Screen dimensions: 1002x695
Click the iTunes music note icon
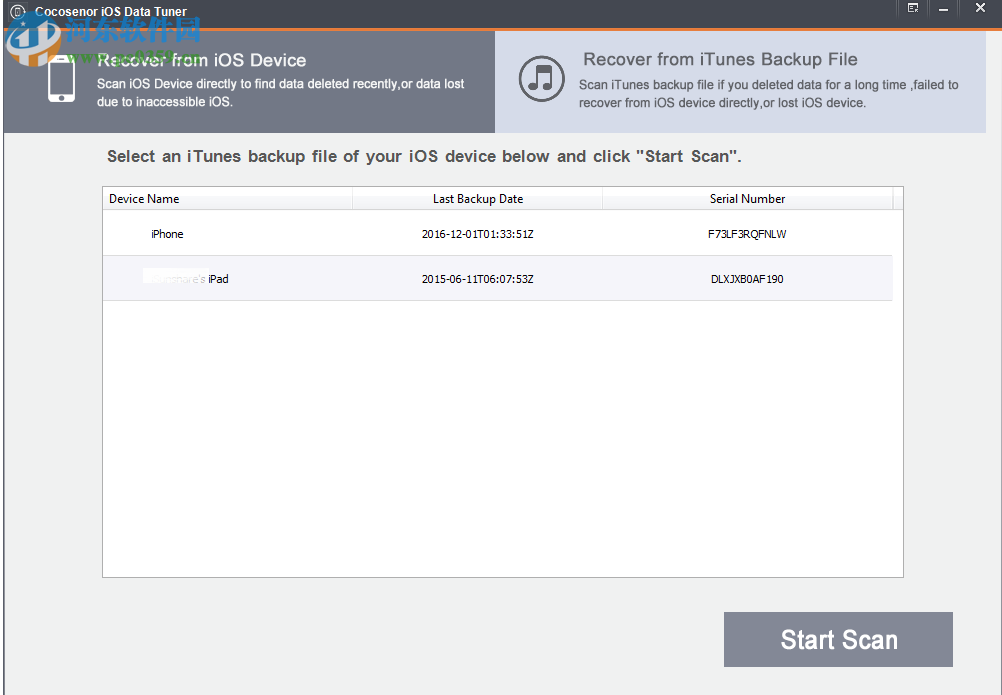coord(541,79)
